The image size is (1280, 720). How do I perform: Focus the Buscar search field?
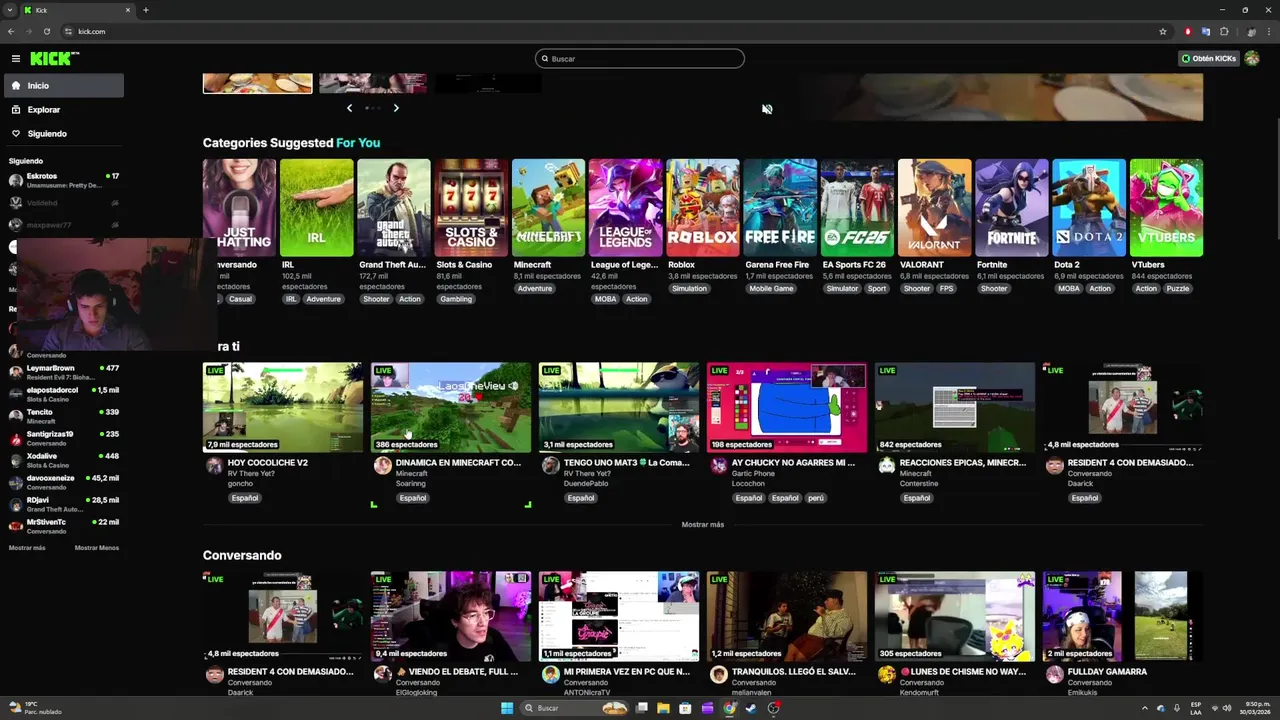click(x=640, y=59)
